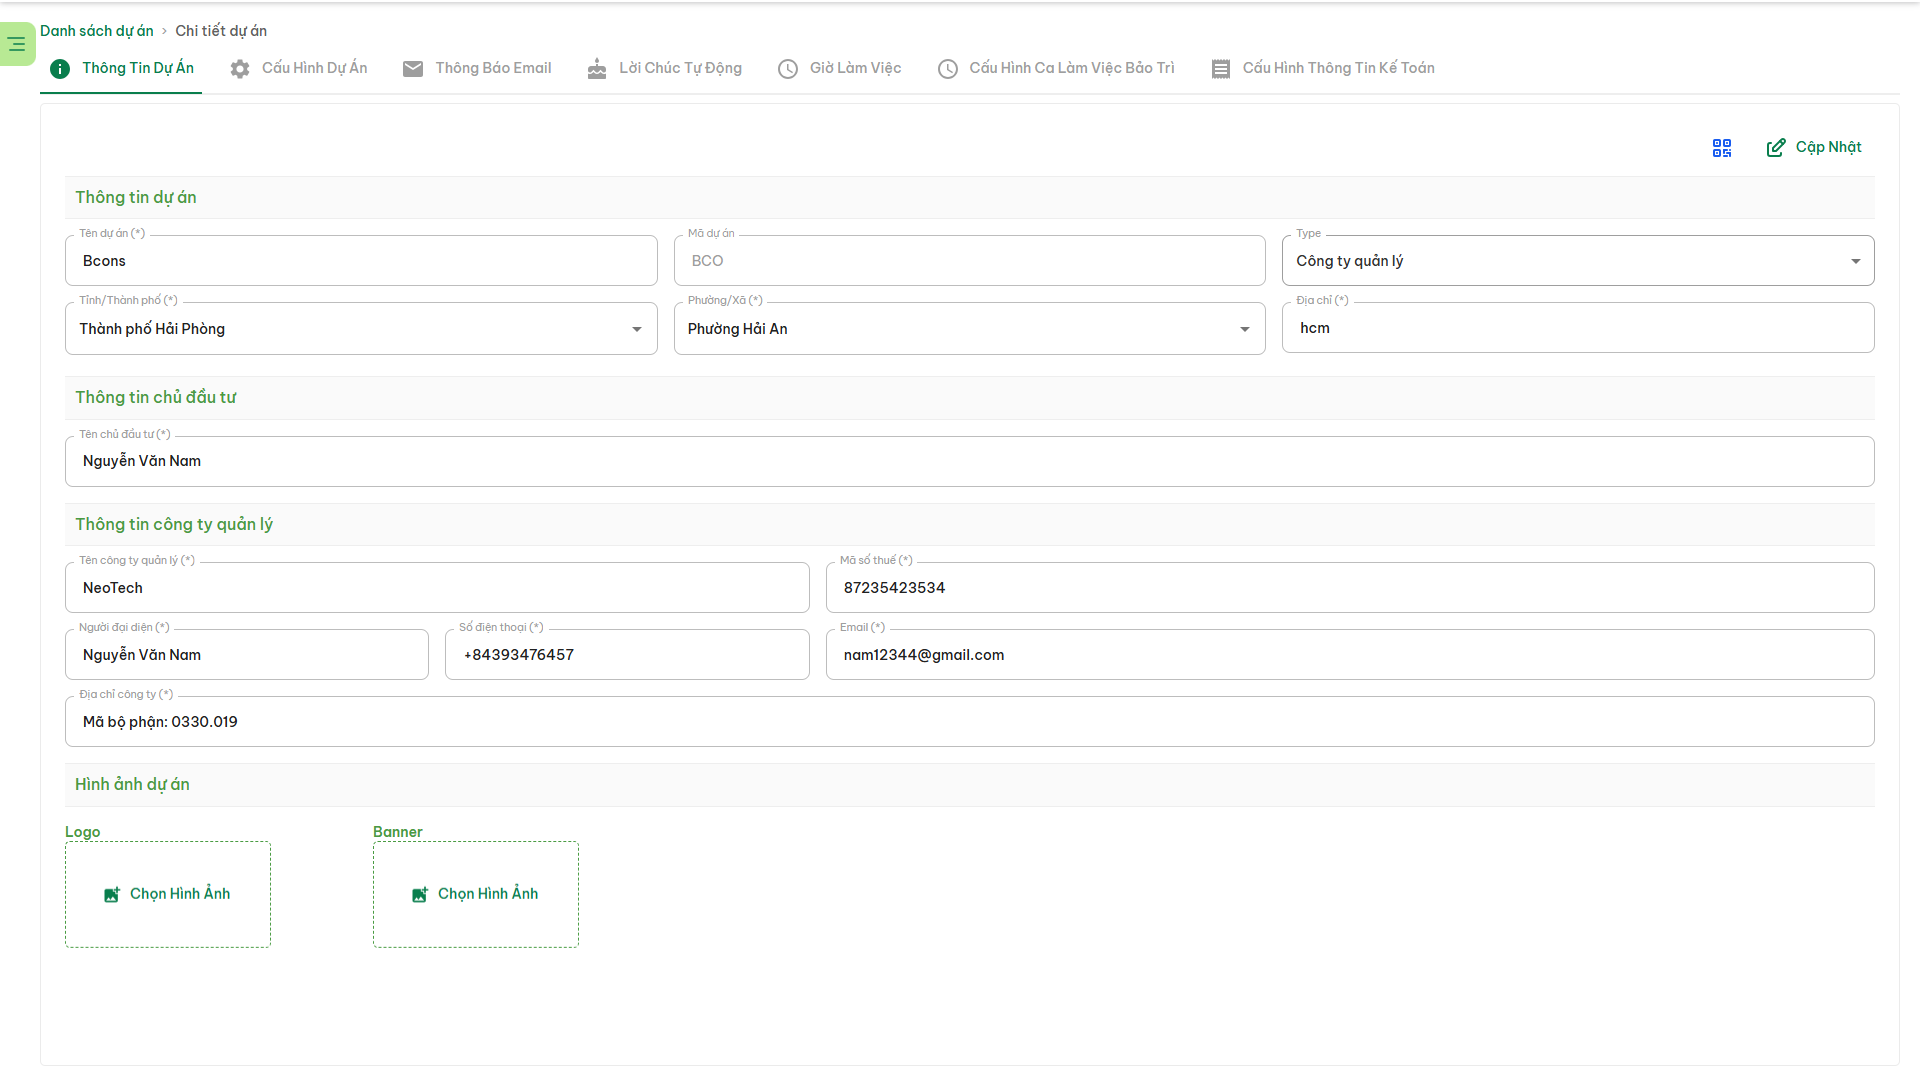Viewport: 1920px width, 1086px height.
Task: Click the Mã số thuế field
Action: click(x=1349, y=588)
